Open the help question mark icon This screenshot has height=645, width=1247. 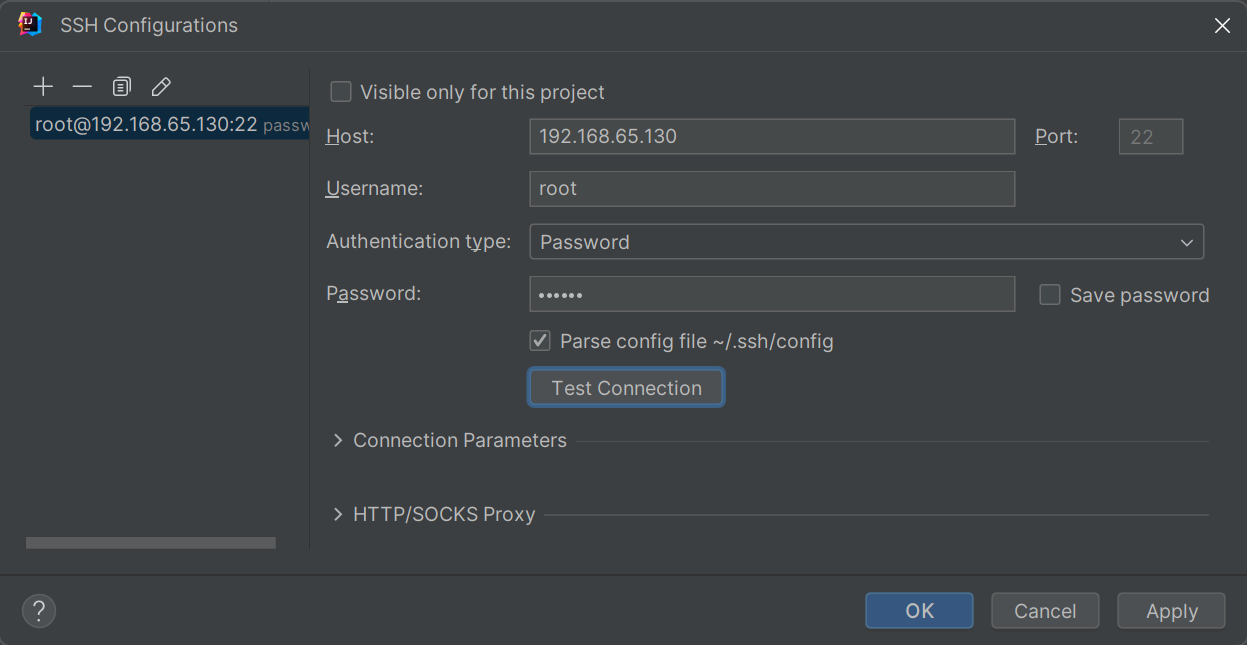pos(39,610)
